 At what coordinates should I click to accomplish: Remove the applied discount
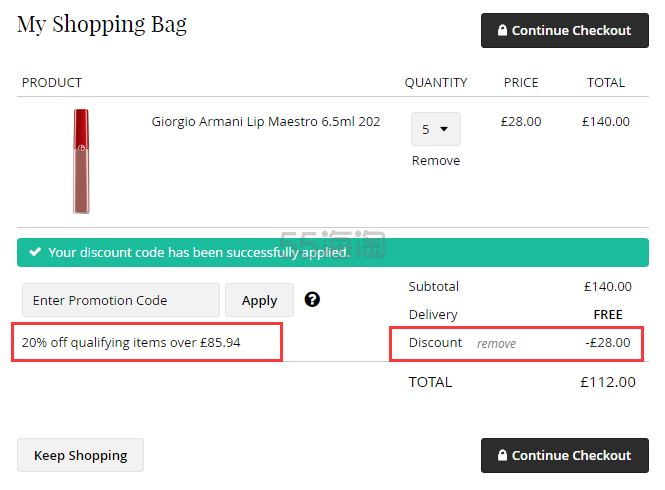(496, 343)
